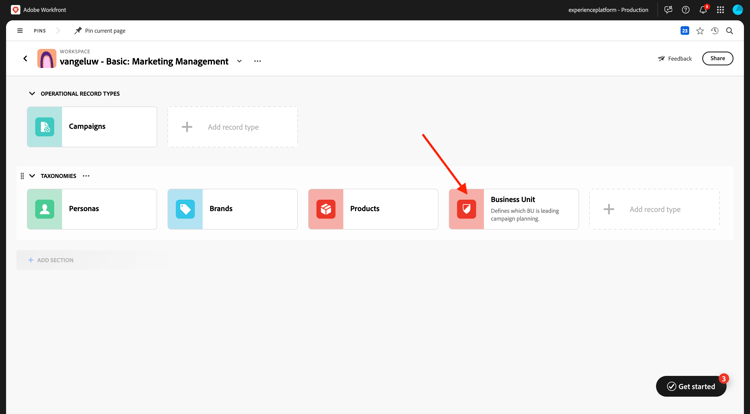
Task: Open the notifications bell
Action: tap(703, 10)
